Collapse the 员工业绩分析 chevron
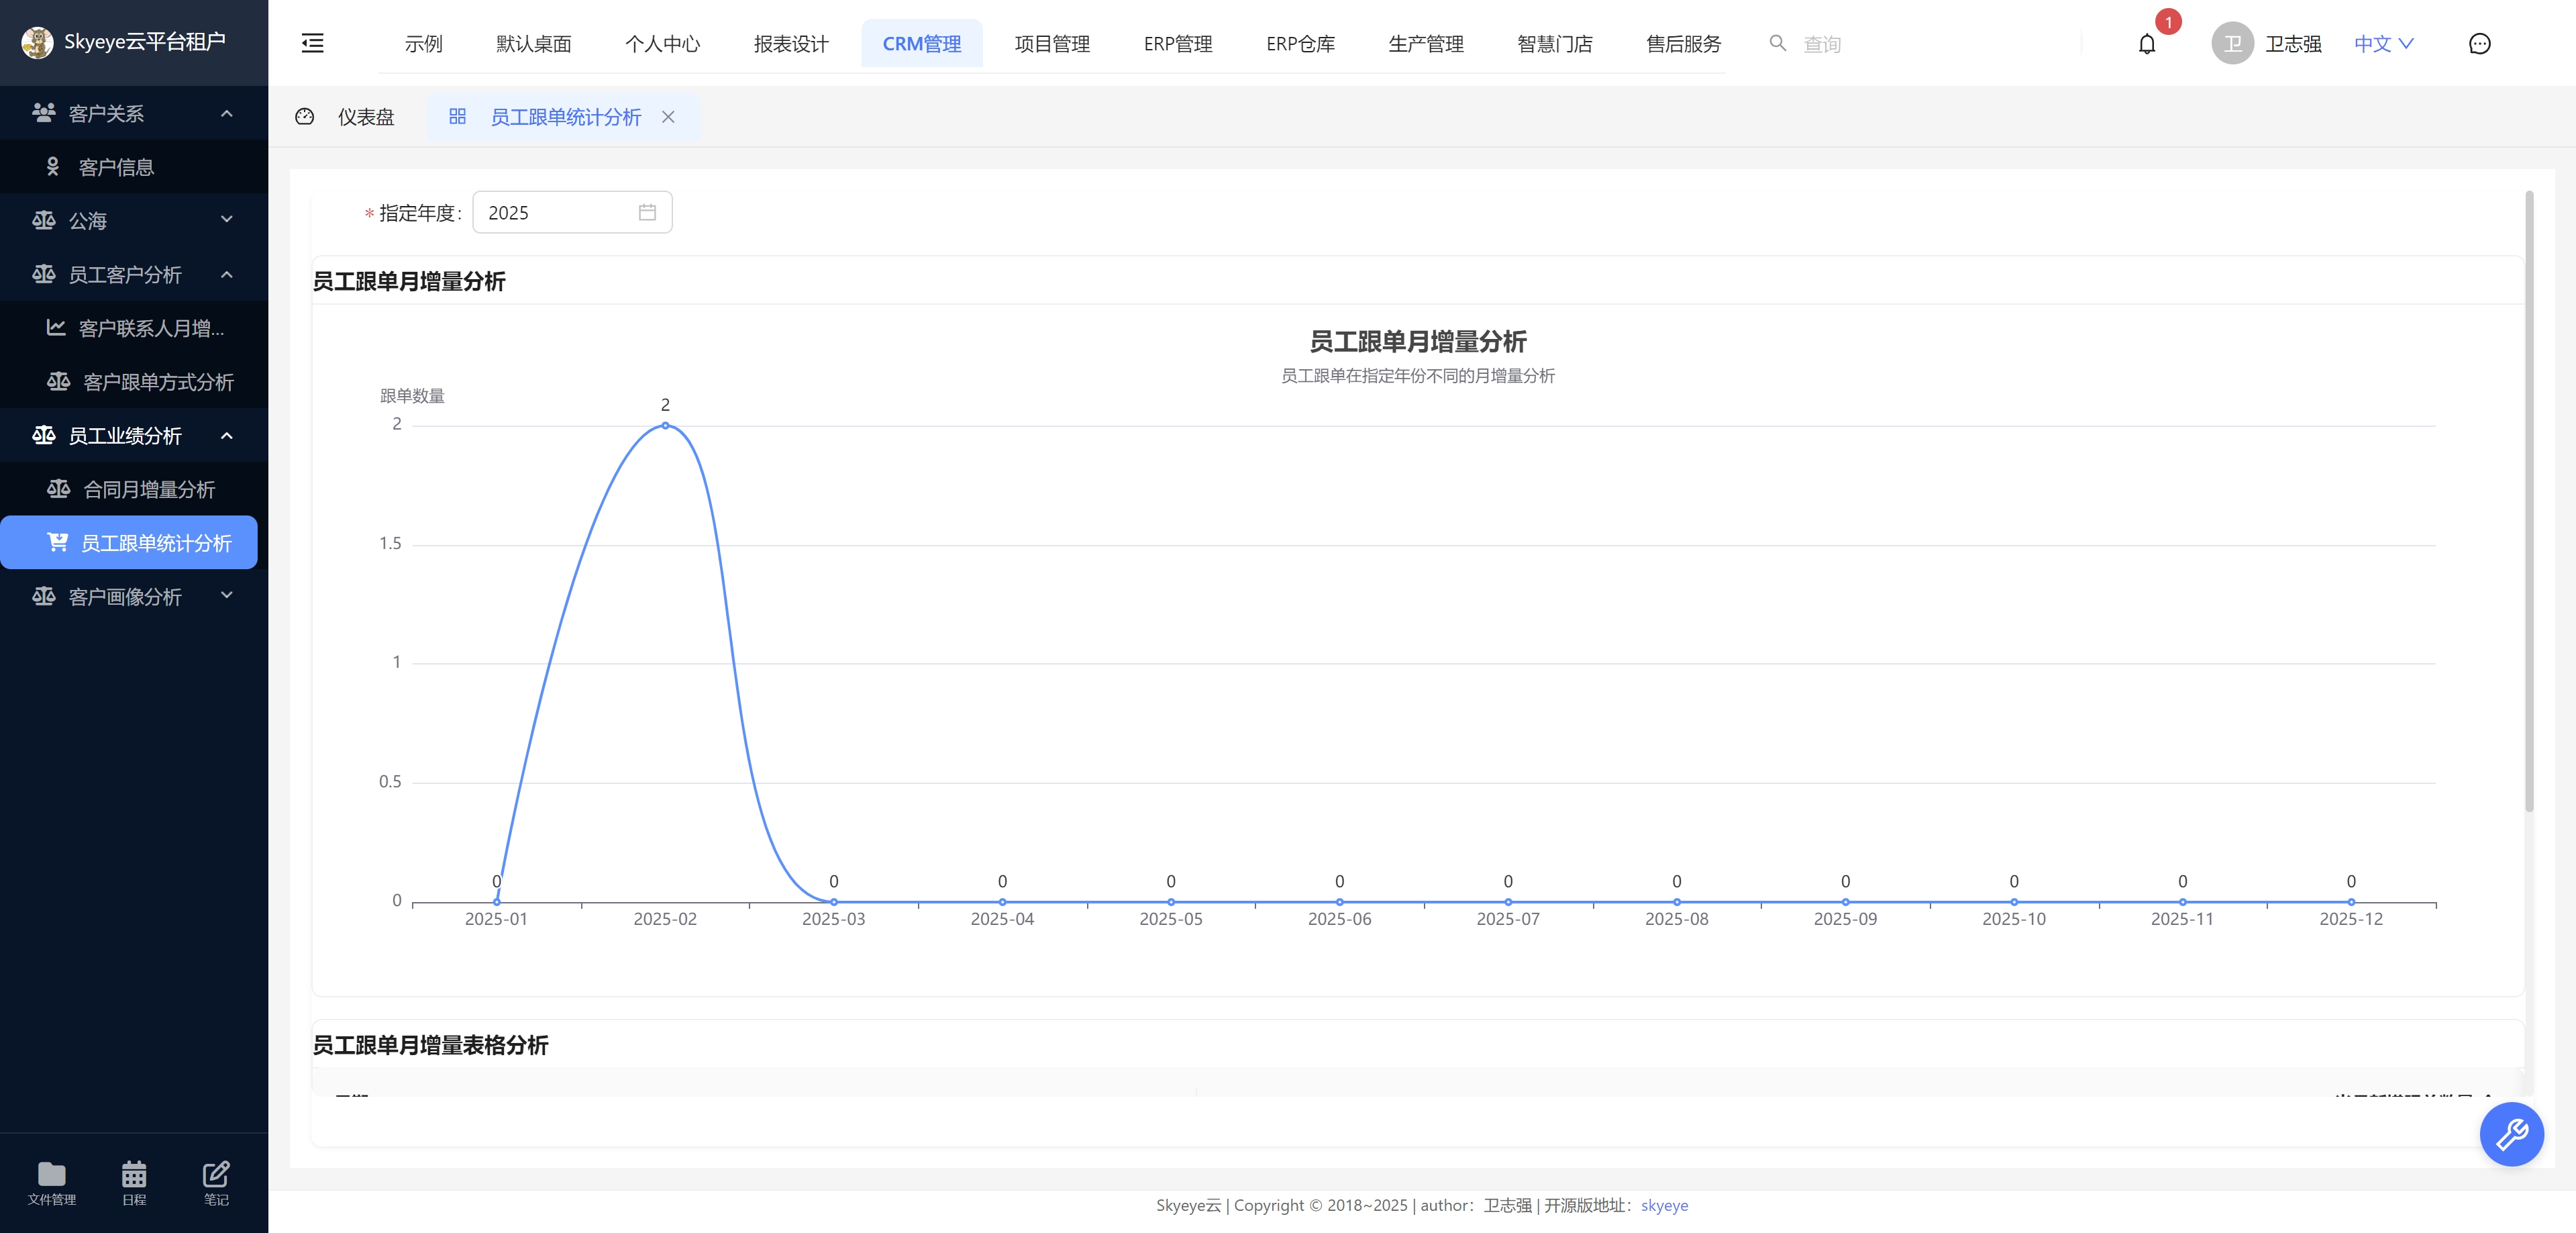 tap(227, 435)
